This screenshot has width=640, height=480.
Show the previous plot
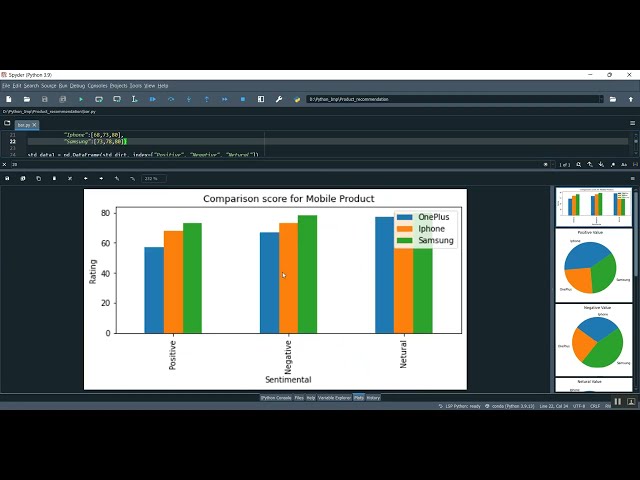point(85,178)
